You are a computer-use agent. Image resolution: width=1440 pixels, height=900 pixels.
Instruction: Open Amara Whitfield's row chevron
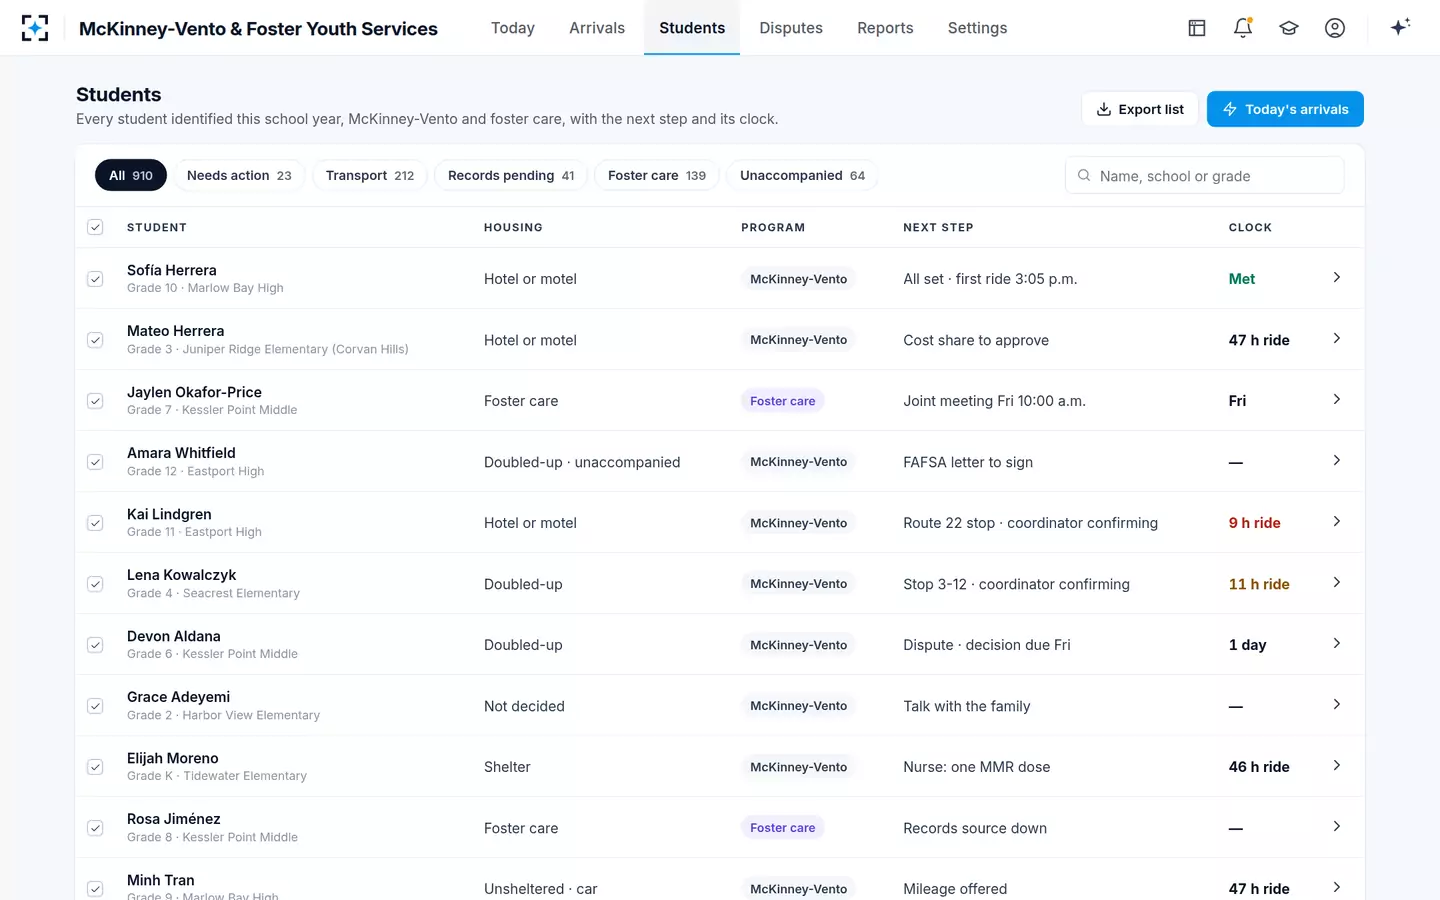pos(1337,460)
